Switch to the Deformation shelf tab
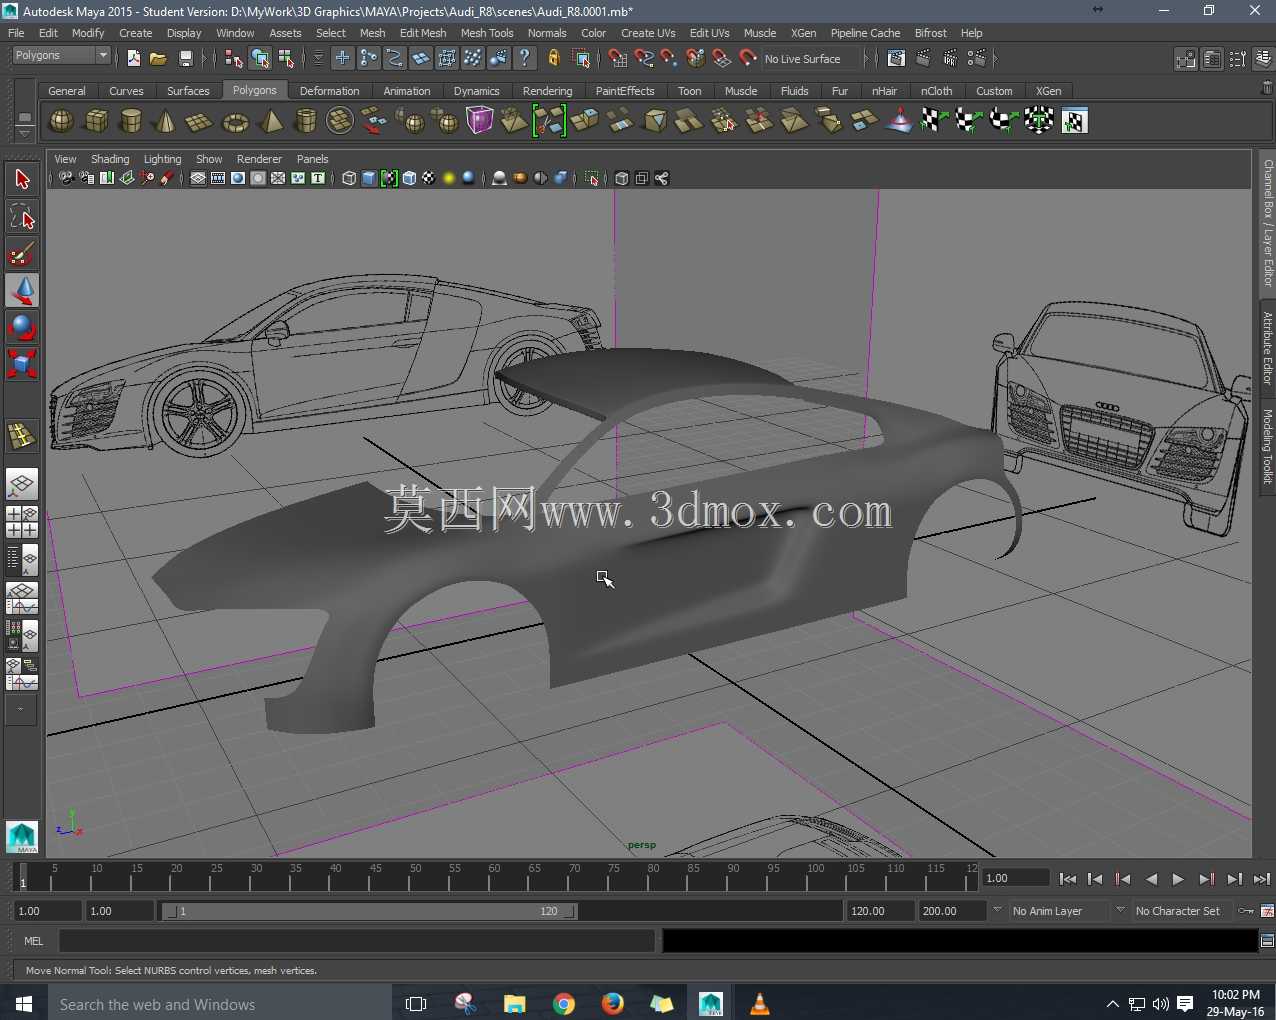1276x1020 pixels. [329, 91]
